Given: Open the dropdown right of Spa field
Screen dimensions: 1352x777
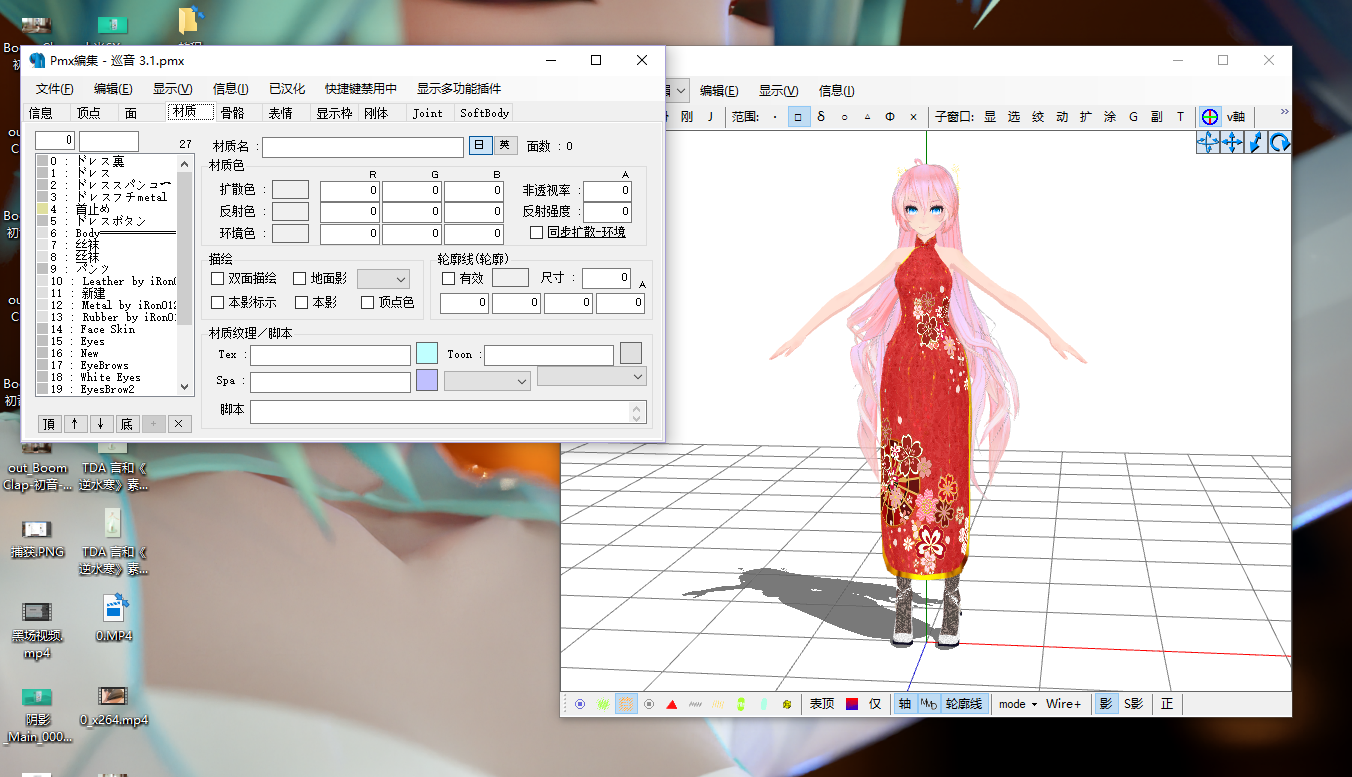Looking at the screenshot, I should coord(487,381).
